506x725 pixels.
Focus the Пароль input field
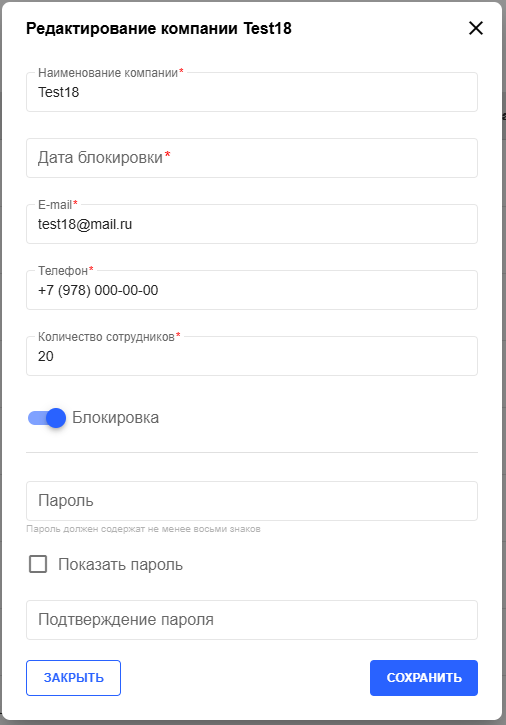(252, 501)
